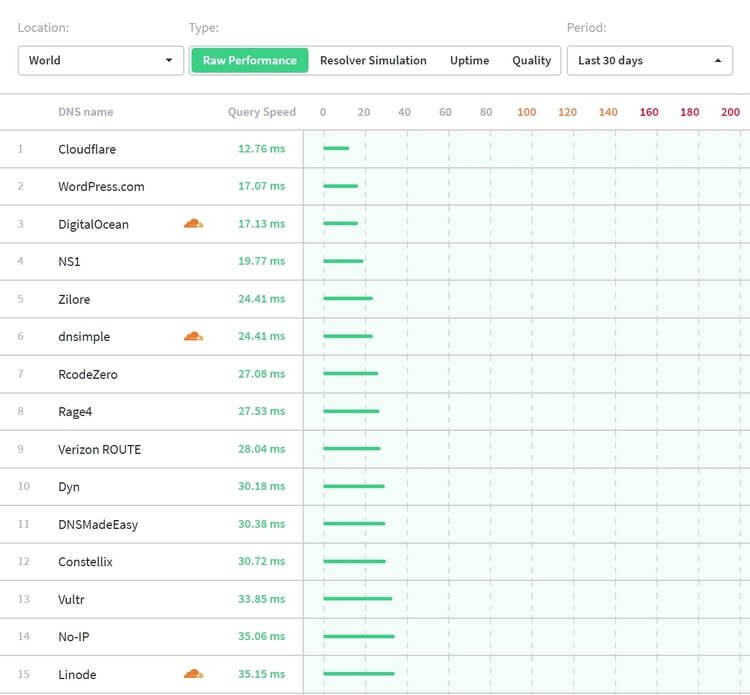Click the 35.06 ms speed value
750x695 pixels.
[x=262, y=637]
